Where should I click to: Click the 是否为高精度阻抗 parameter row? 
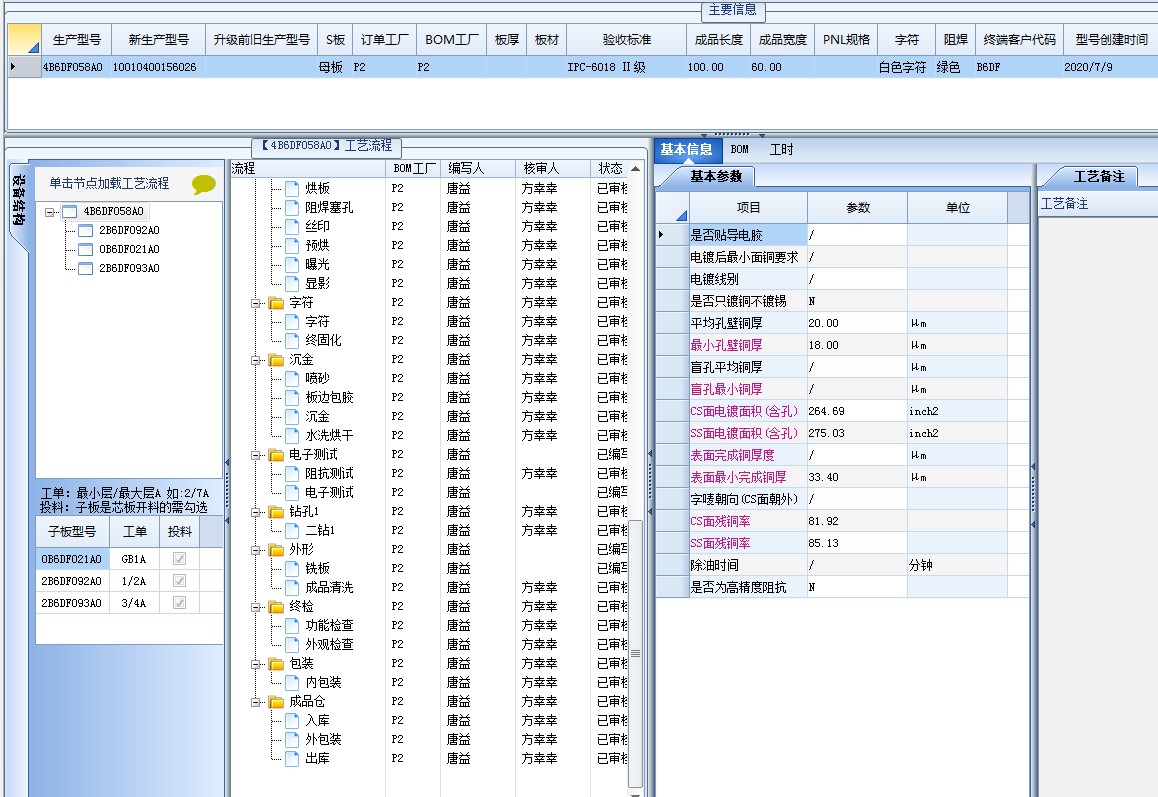[842, 588]
